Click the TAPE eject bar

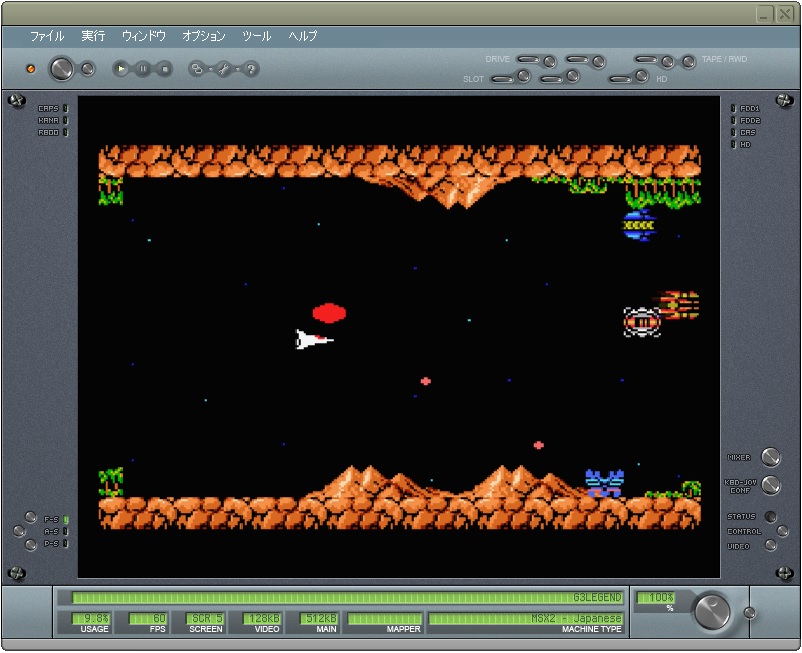tap(646, 59)
